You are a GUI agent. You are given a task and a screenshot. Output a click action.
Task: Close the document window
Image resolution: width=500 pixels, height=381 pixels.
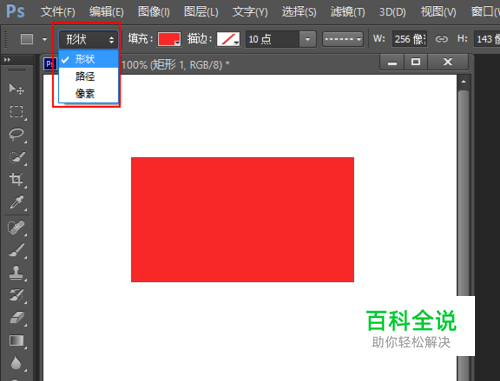448,62
